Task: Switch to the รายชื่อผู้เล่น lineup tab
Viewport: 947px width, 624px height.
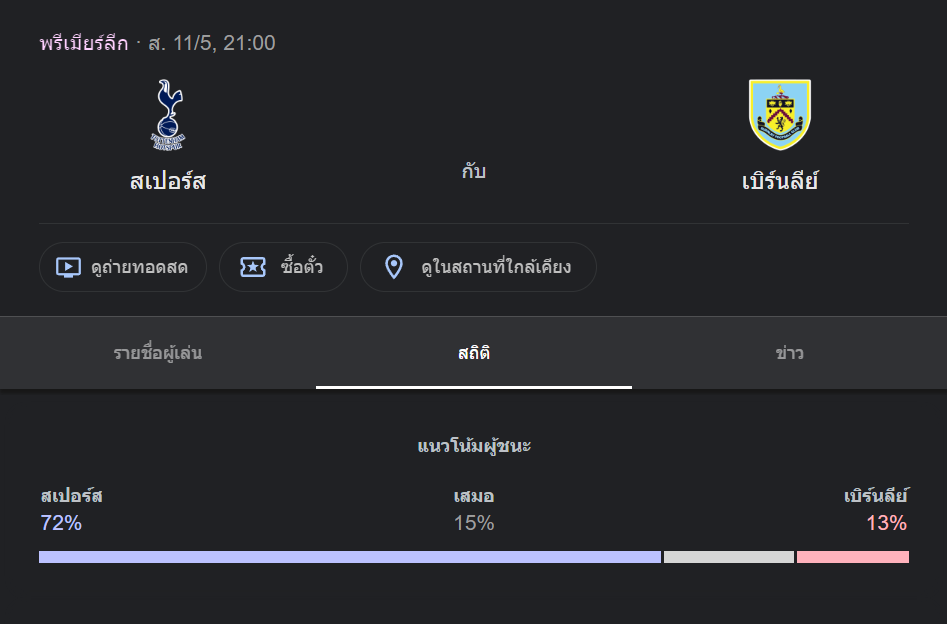Action: coord(158,353)
